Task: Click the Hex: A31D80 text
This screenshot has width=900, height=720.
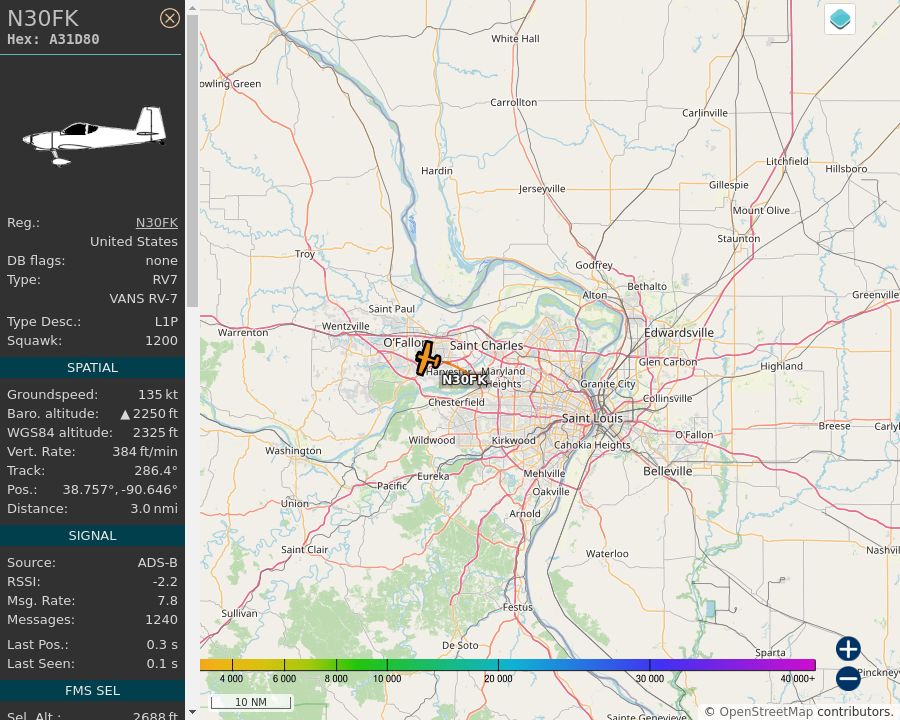Action: [53, 39]
